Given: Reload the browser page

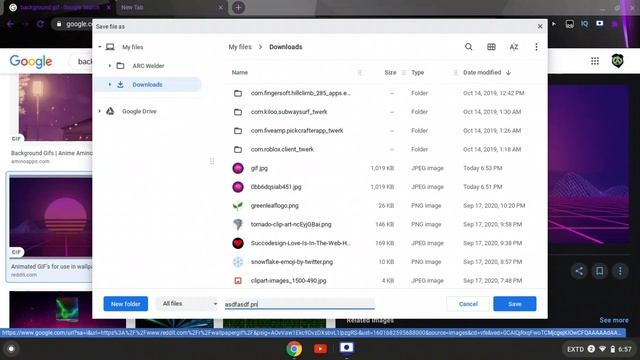Looking at the screenshot, I should pos(40,24).
